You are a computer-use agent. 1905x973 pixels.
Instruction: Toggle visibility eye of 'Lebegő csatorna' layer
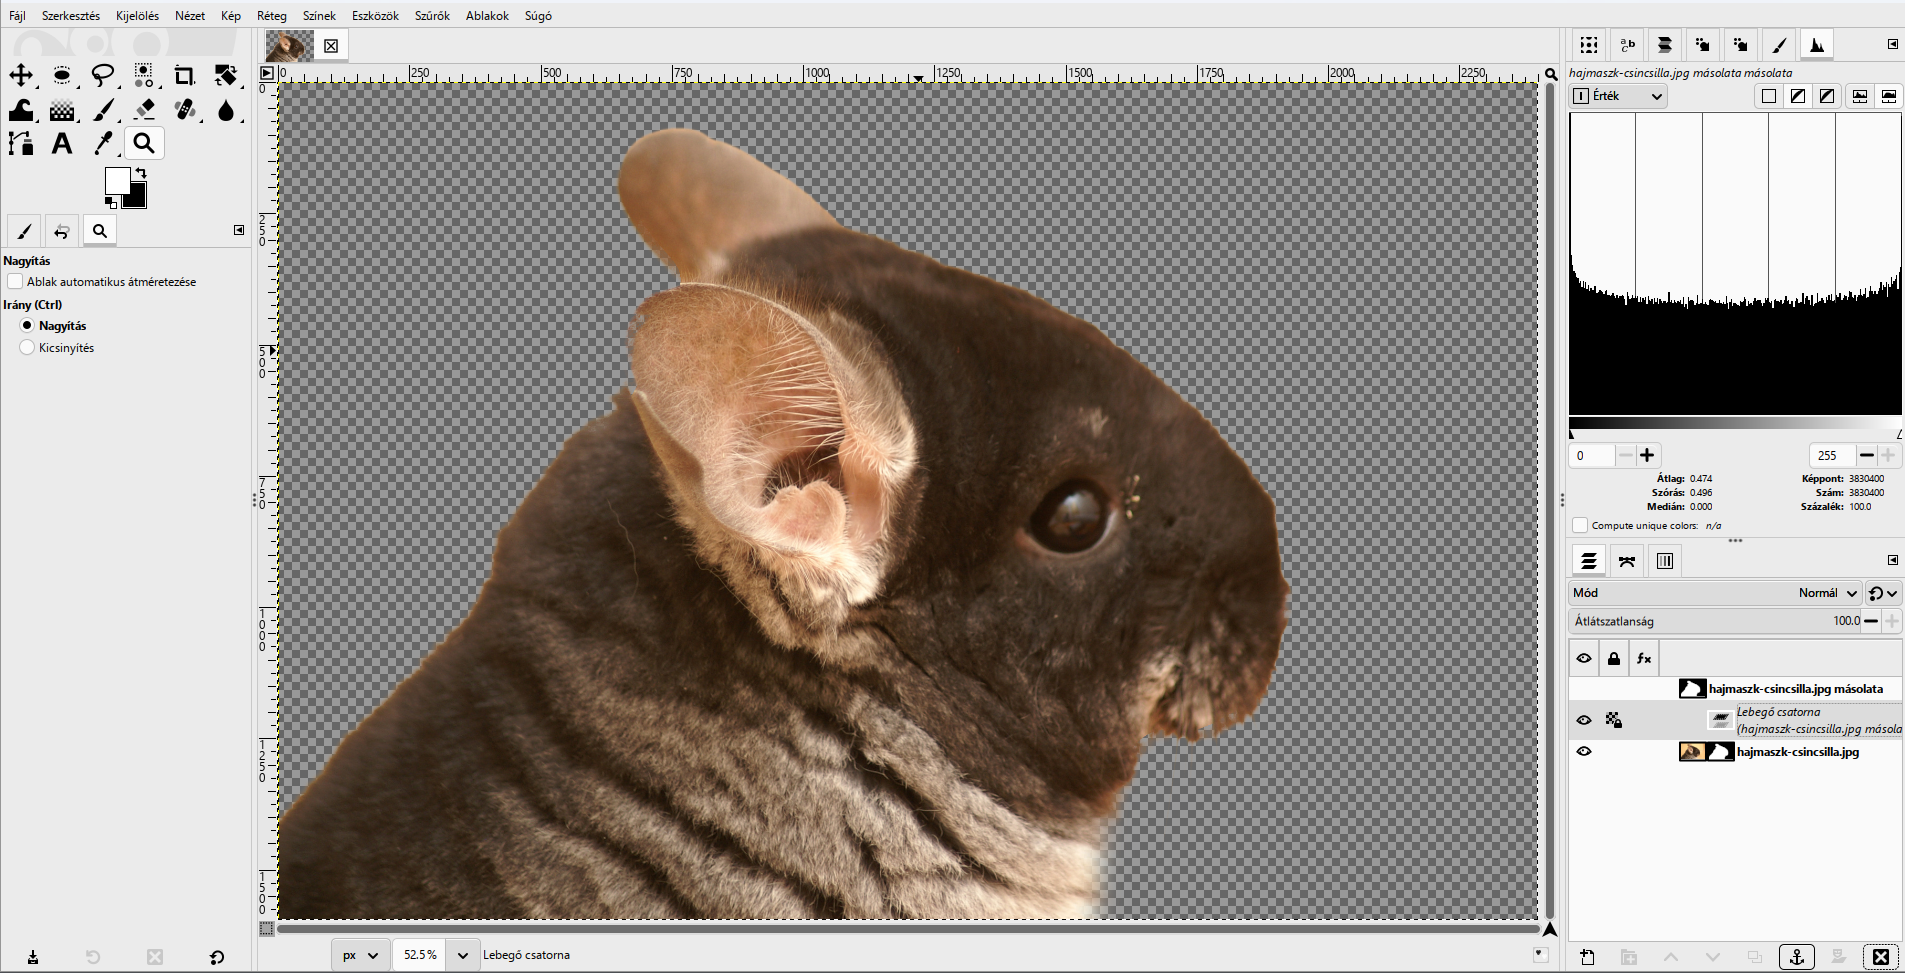tap(1584, 720)
